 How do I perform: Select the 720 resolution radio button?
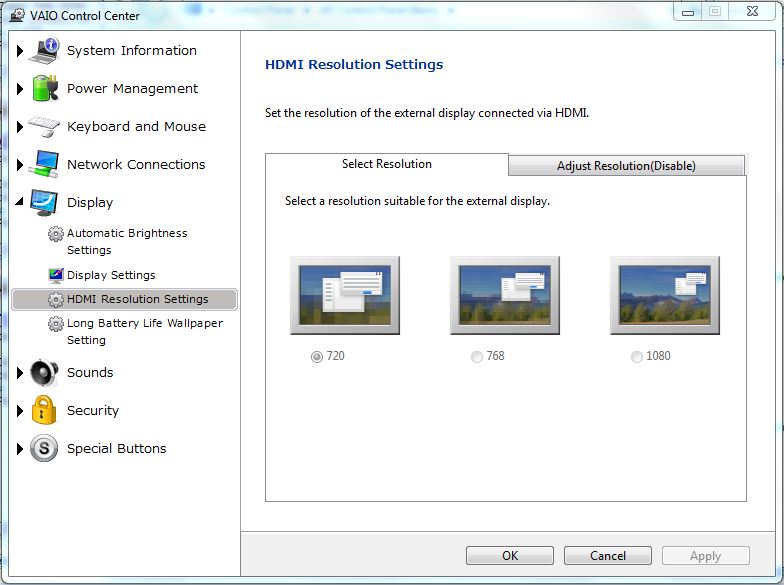click(316, 356)
